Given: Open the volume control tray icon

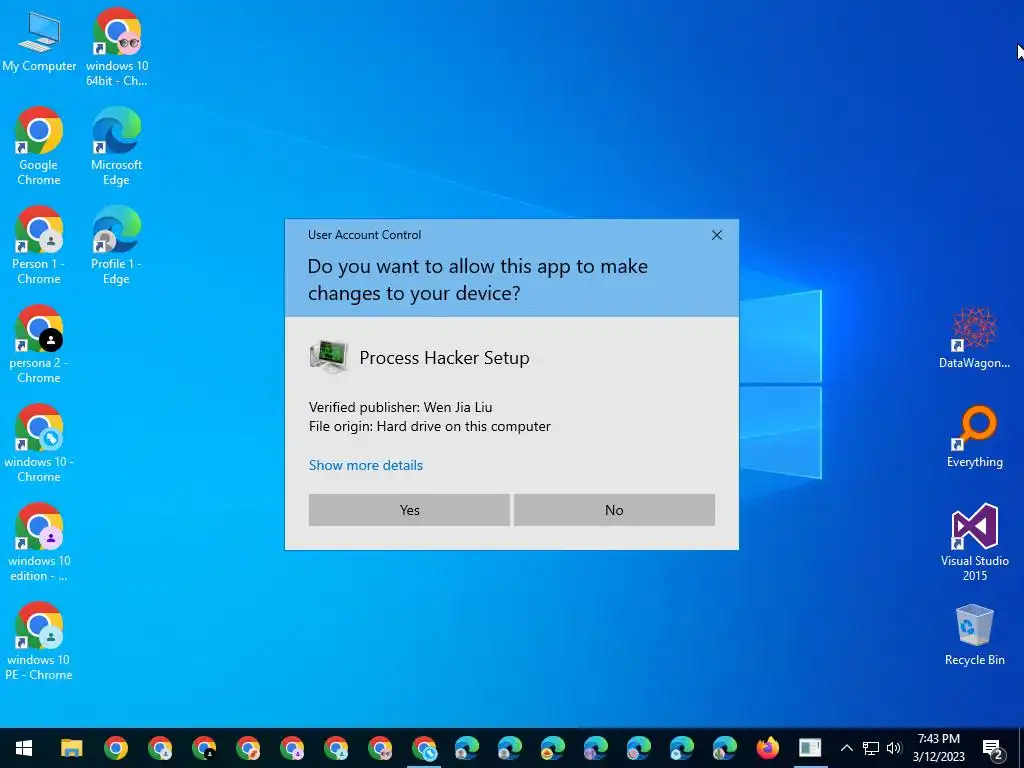Looking at the screenshot, I should 894,748.
